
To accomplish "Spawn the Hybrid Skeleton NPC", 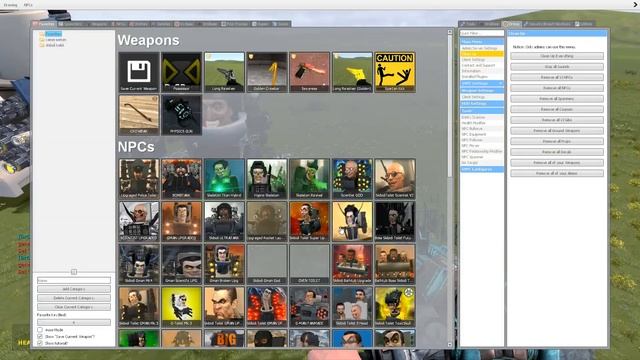I will (x=267, y=179).
